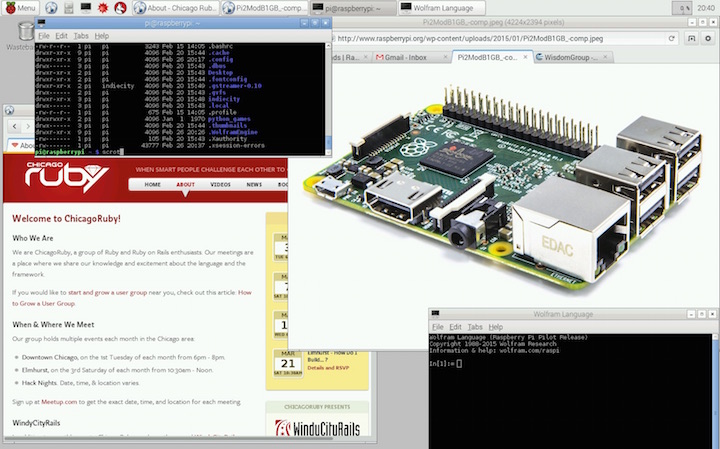This screenshot has width=720, height=449.
Task: Click the pi@raspberrypi terminal scrollbar down arrow
Action: tap(328, 152)
